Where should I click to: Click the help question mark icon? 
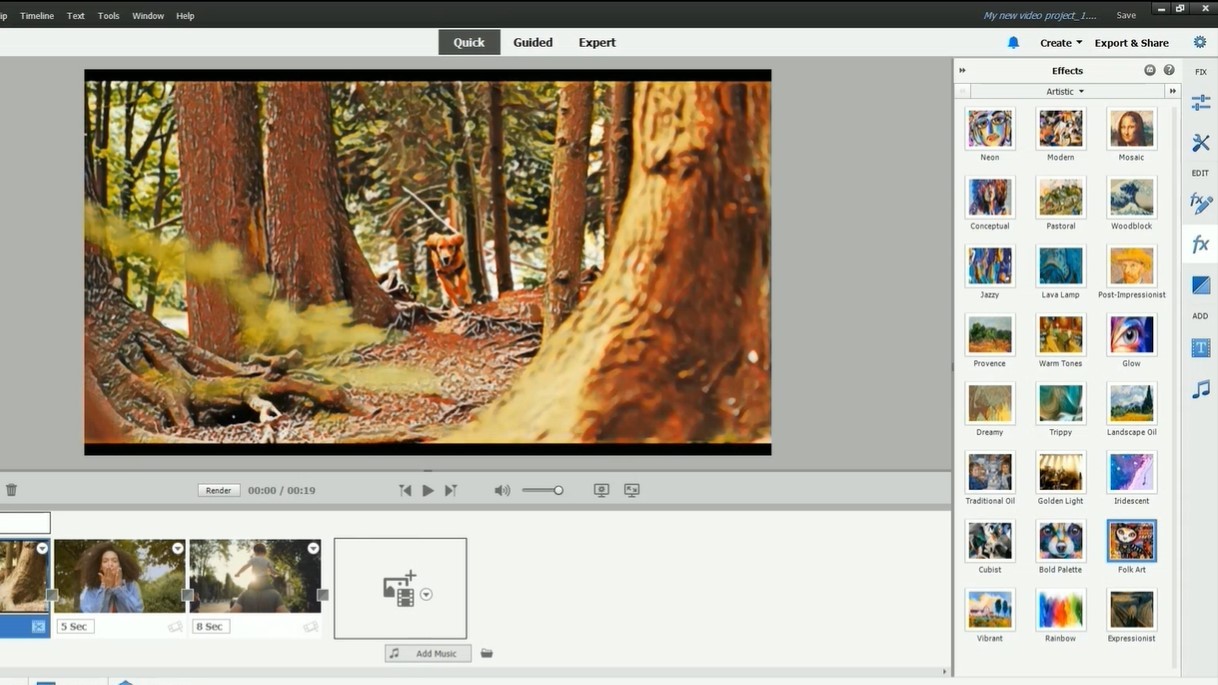(x=1169, y=70)
